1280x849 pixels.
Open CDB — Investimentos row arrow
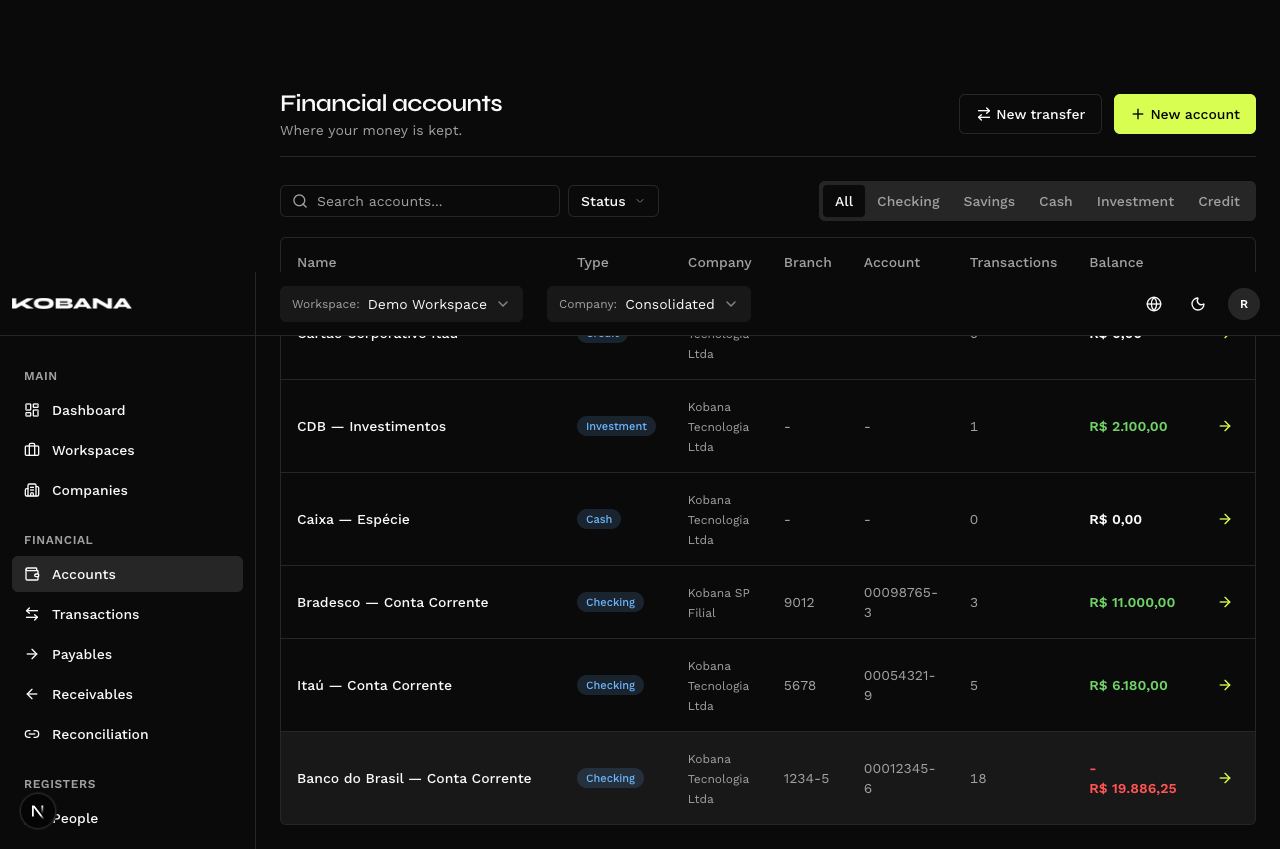pyautogui.click(x=1225, y=426)
